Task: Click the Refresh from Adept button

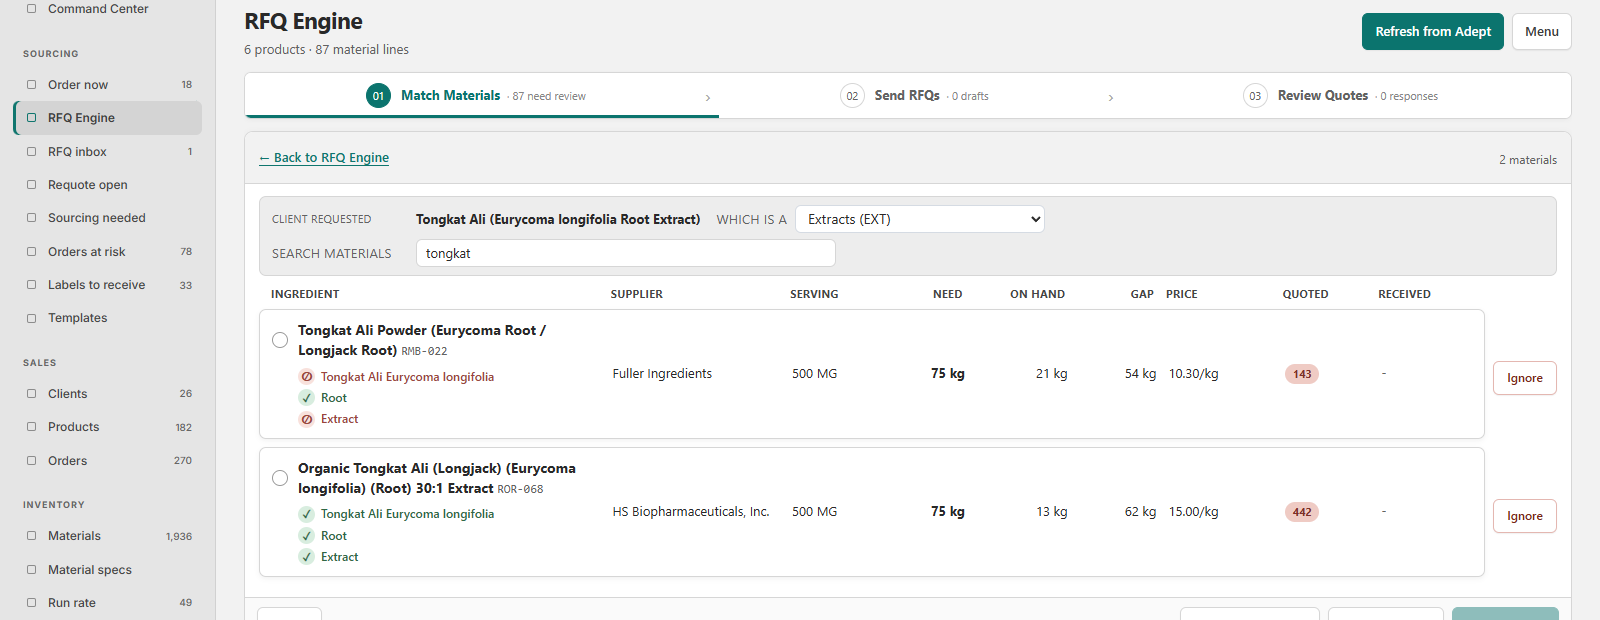Action: [x=1433, y=32]
